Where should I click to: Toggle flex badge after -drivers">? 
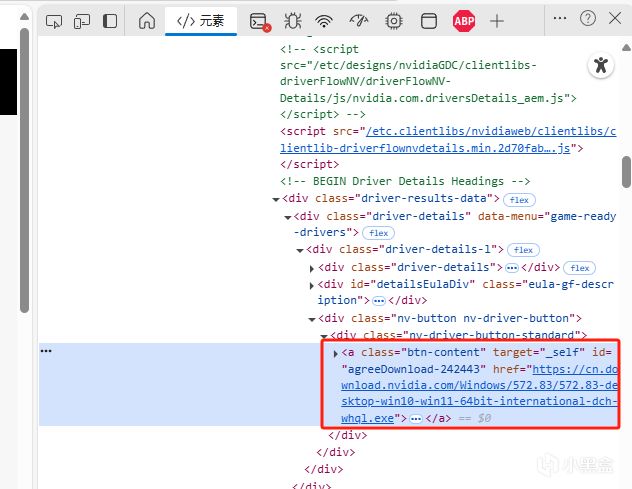pos(378,233)
